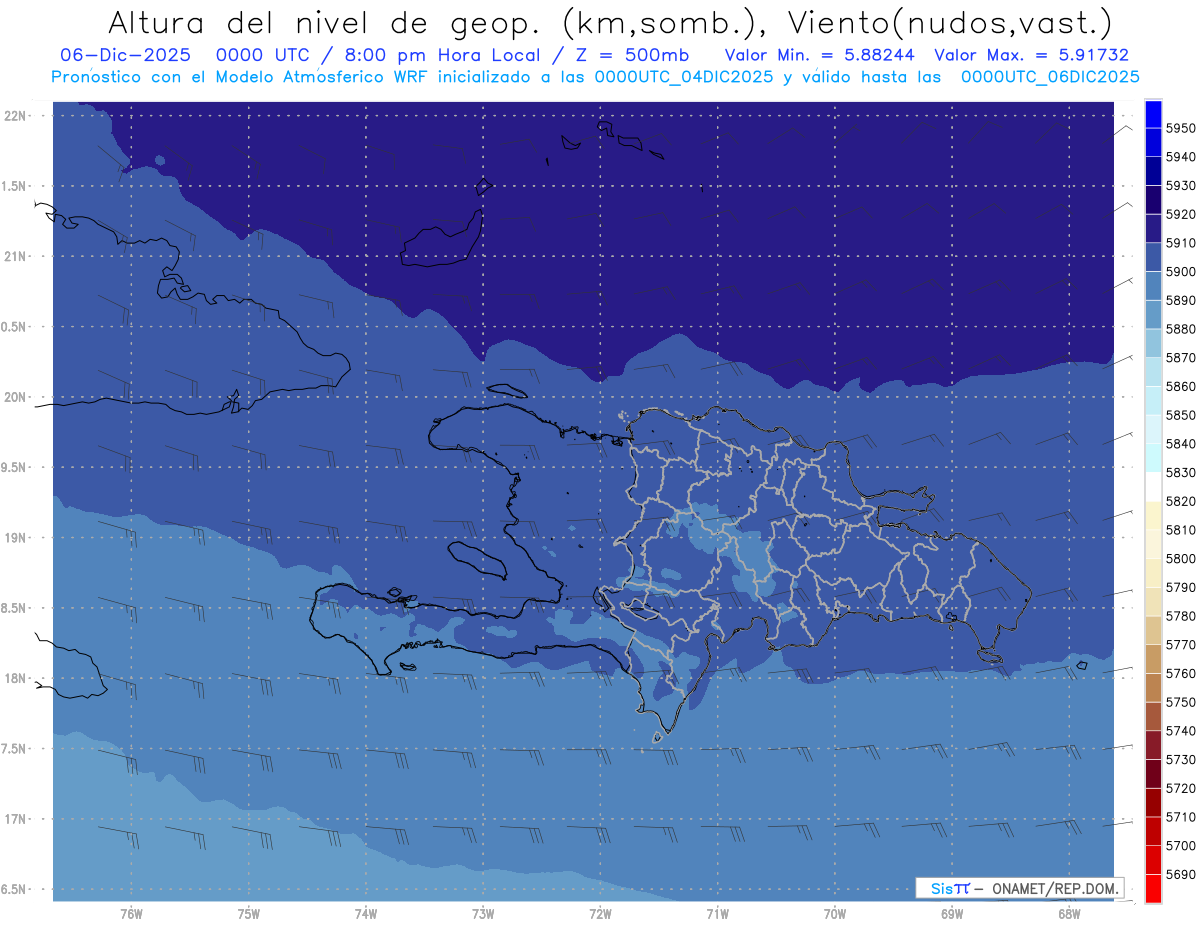Image resolution: width=1200 pixels, height=927 pixels.
Task: Click the 21N latitude label
Action: click(x=14, y=257)
